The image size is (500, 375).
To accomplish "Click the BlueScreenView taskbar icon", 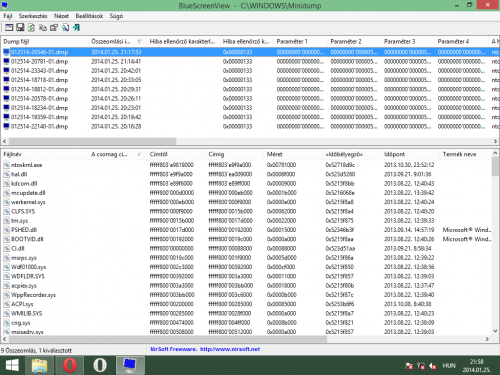I will (x=130, y=365).
